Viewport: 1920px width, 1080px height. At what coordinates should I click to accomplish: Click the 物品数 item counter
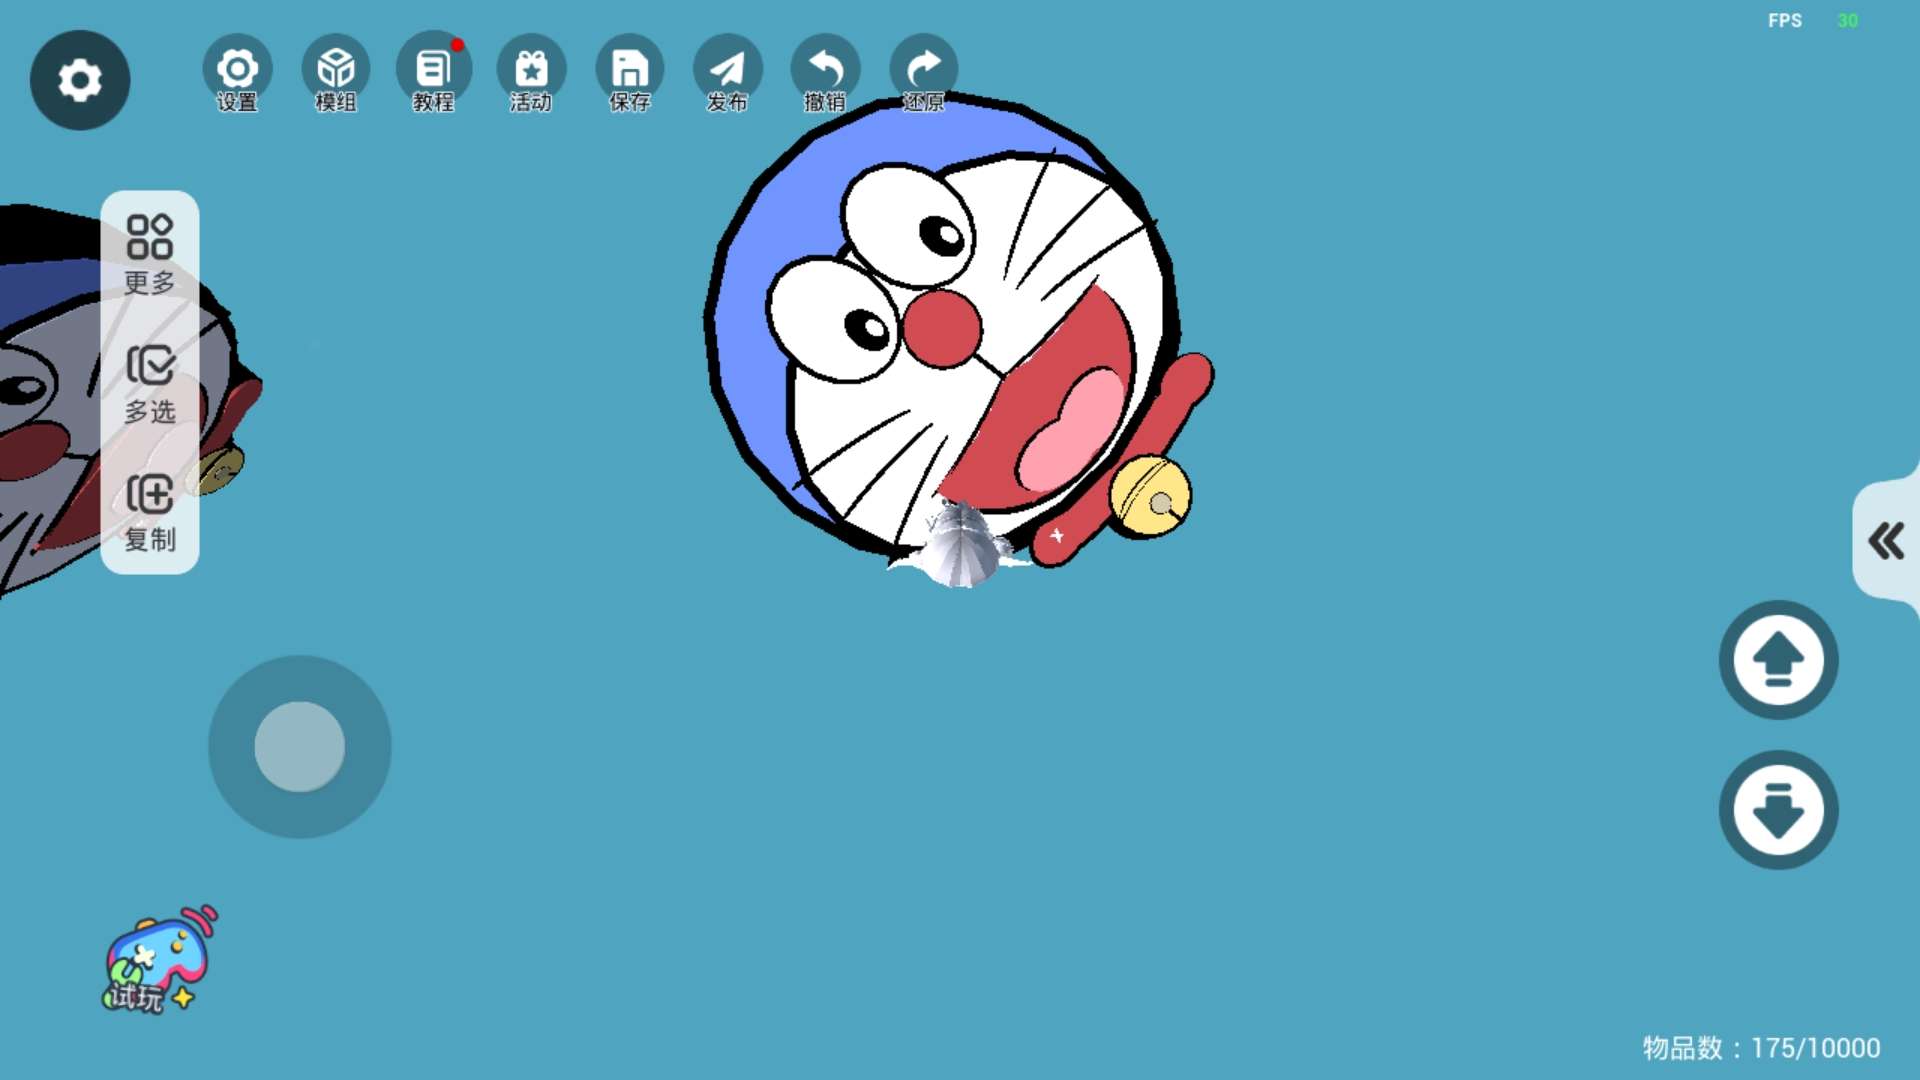(x=1760, y=1047)
